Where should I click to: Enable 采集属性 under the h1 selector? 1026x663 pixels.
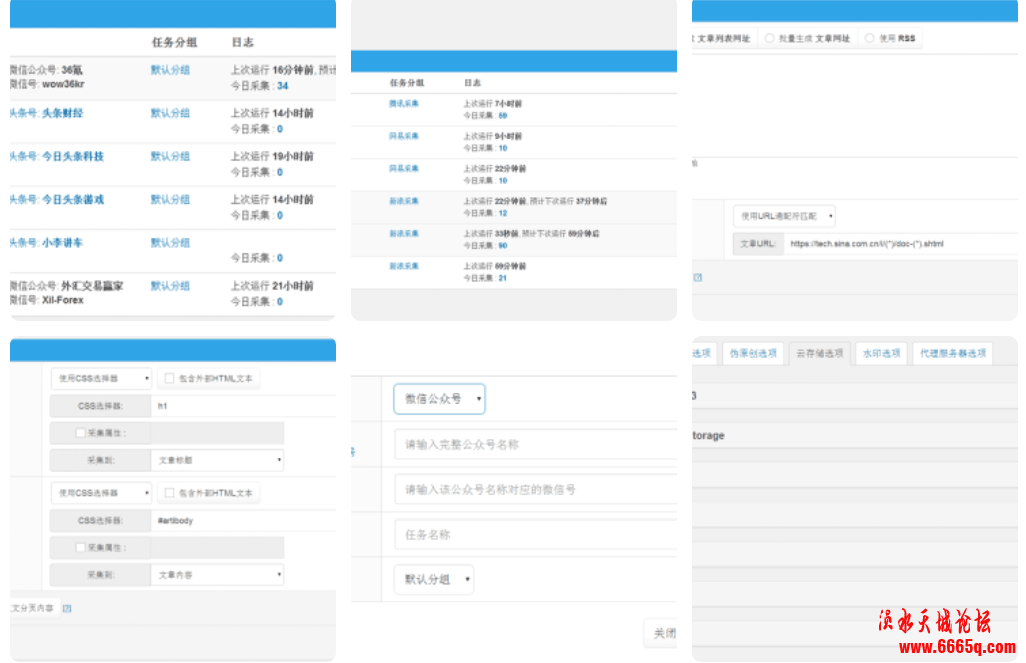tap(80, 433)
